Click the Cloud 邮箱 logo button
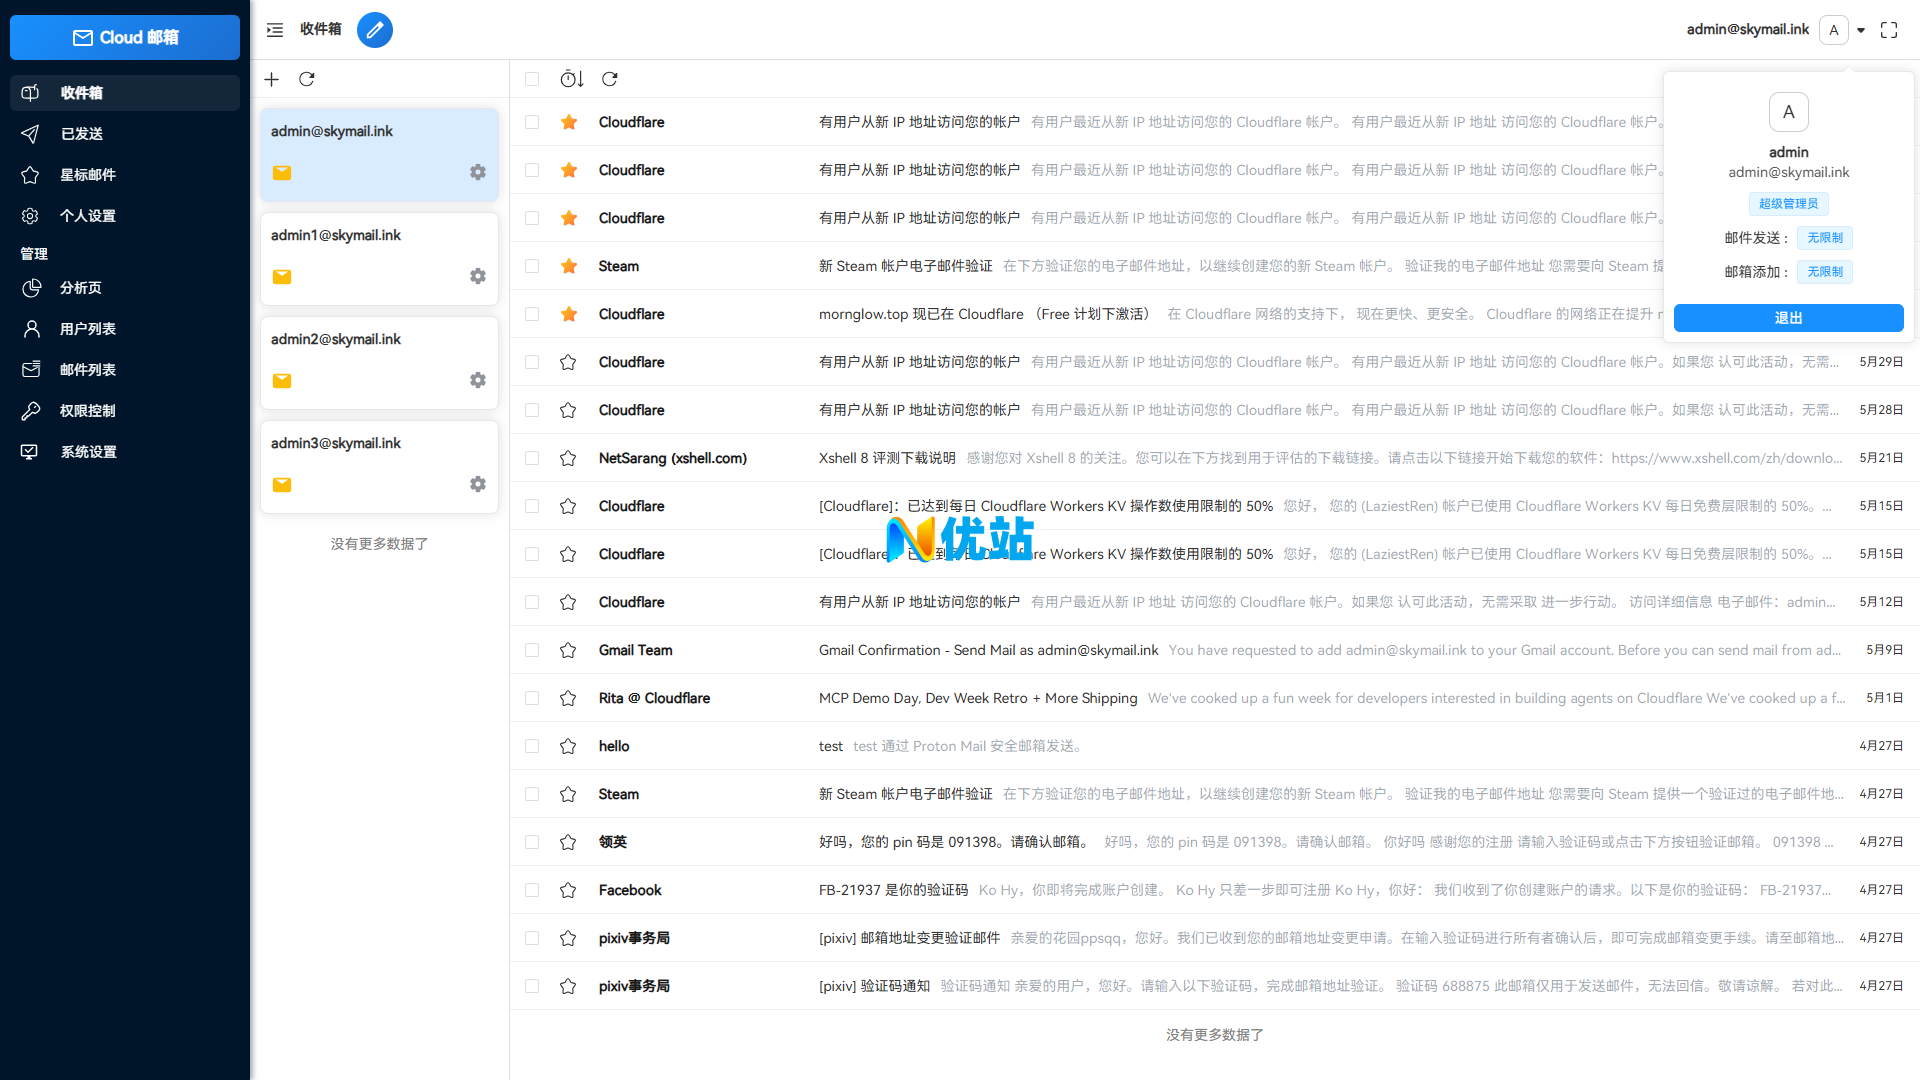 [125, 37]
